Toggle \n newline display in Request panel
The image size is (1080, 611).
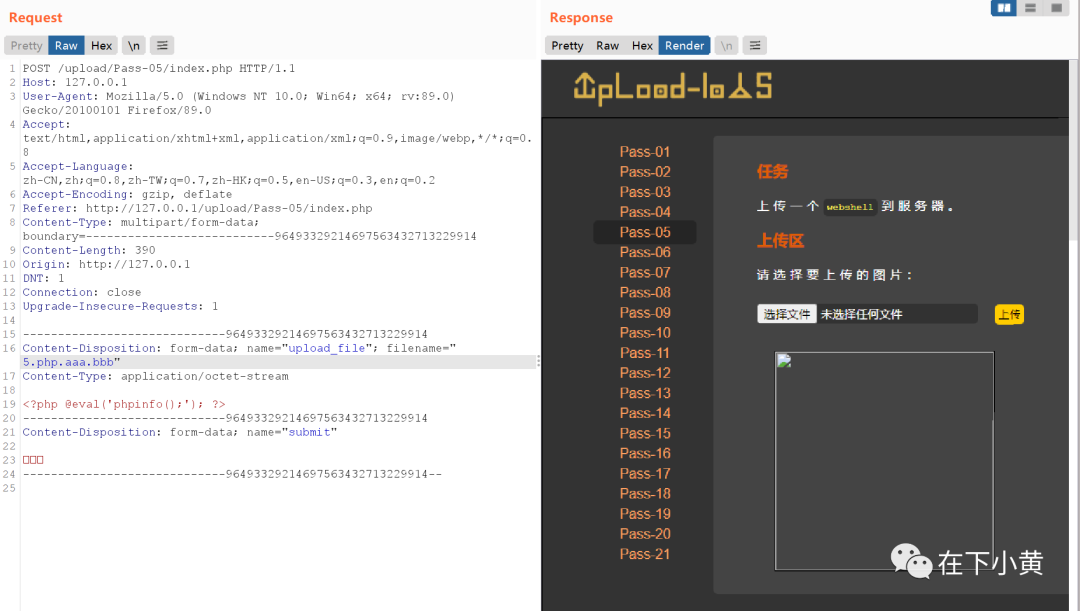(x=134, y=45)
